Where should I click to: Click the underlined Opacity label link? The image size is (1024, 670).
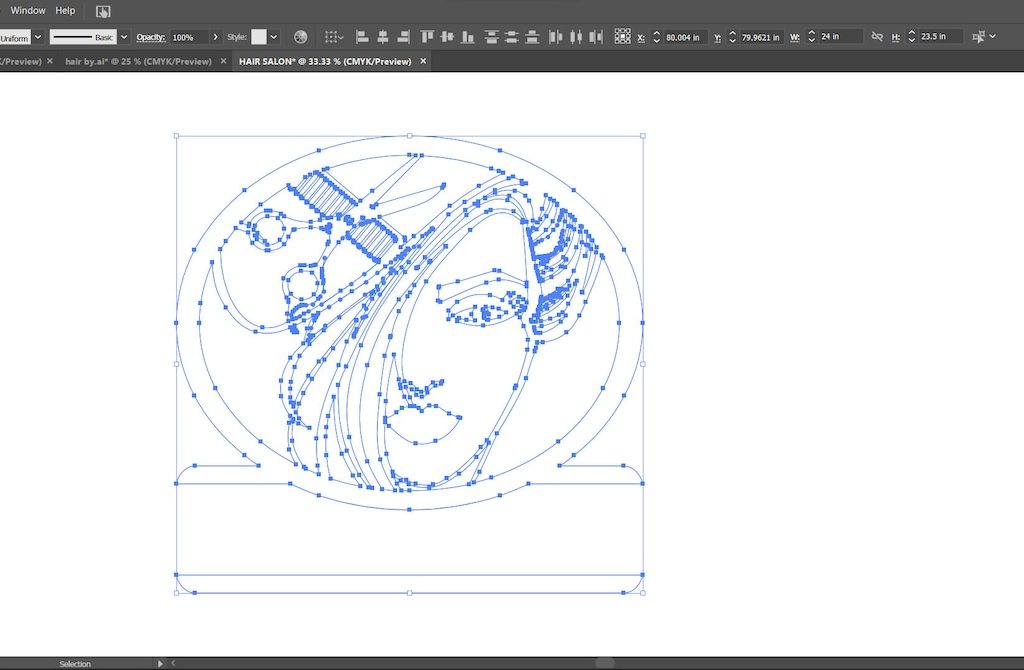pyautogui.click(x=150, y=37)
